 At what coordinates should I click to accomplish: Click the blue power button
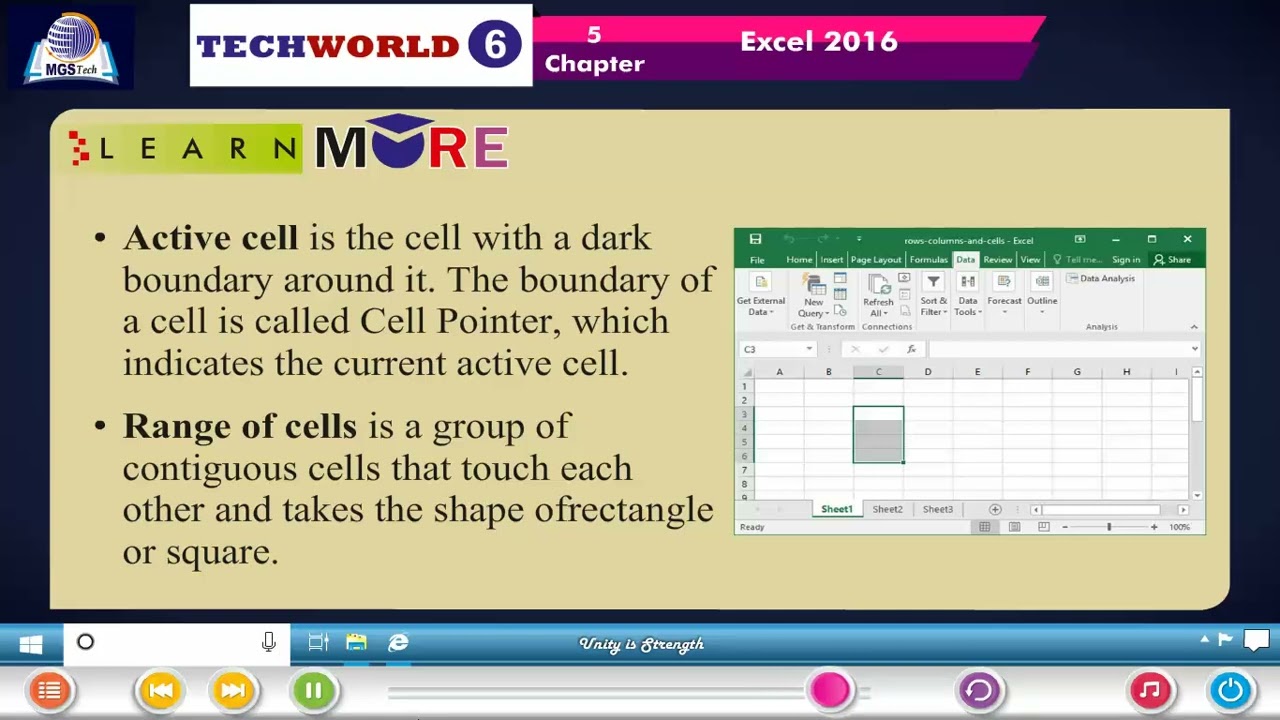pos(1230,690)
